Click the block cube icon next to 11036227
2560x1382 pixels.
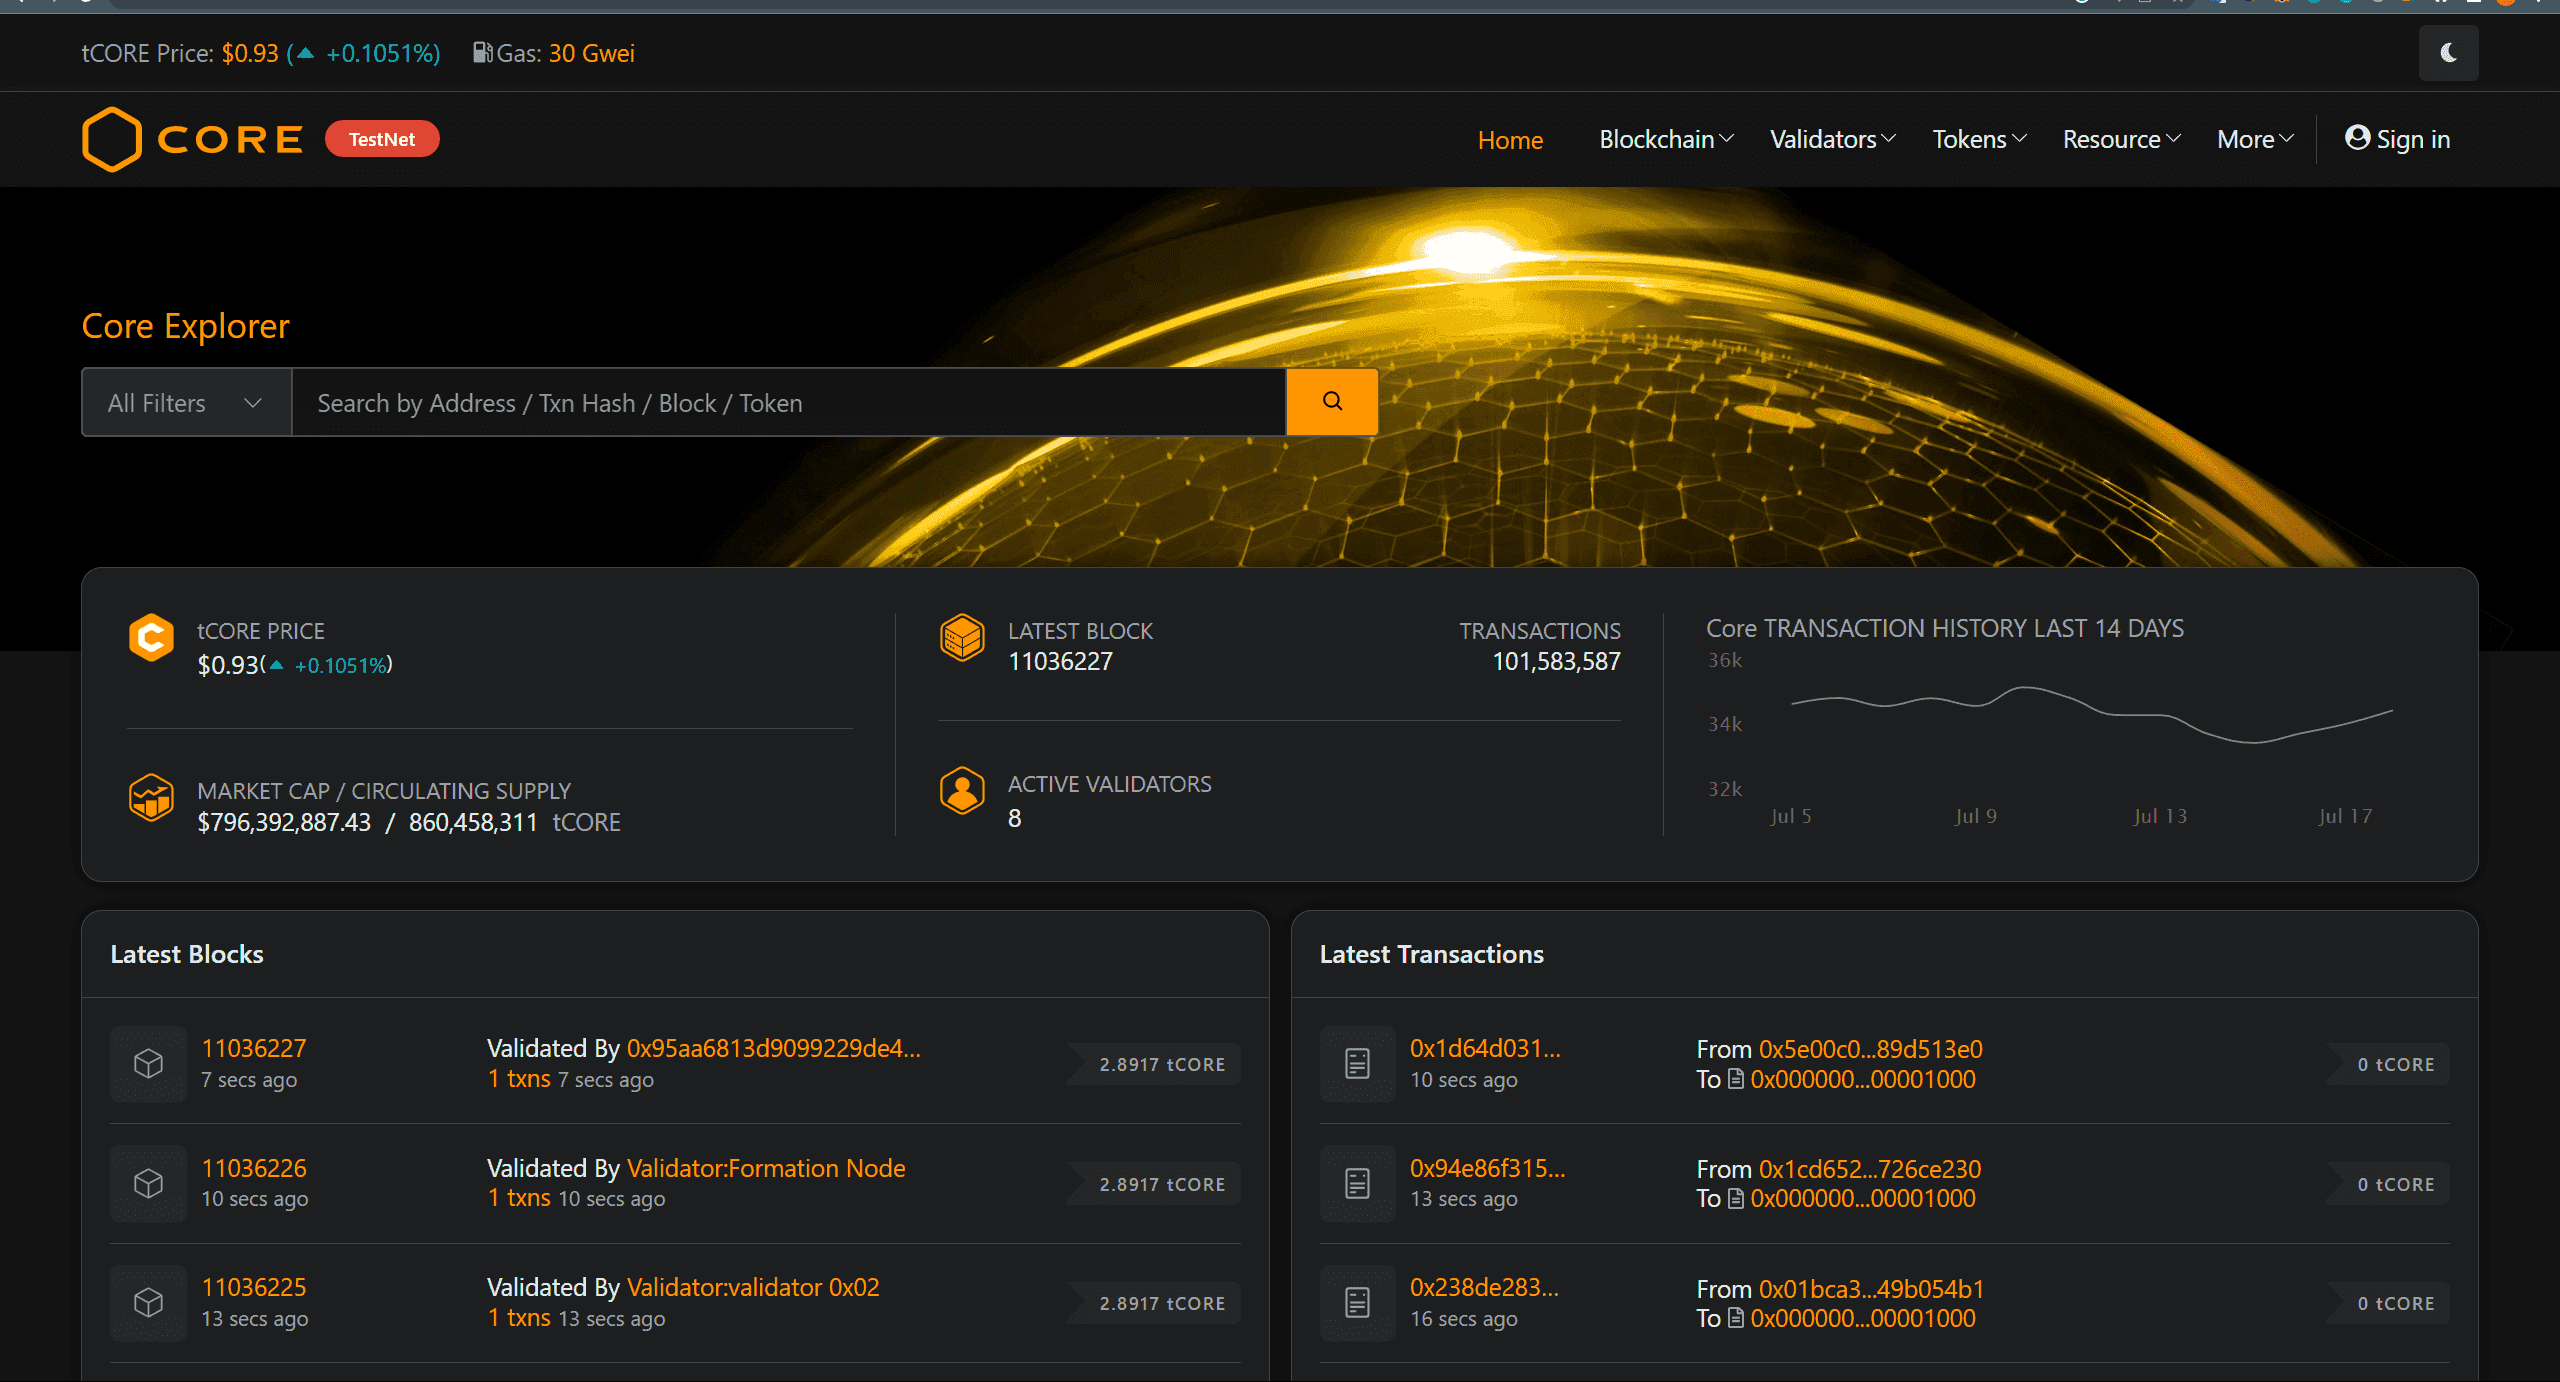(148, 1064)
